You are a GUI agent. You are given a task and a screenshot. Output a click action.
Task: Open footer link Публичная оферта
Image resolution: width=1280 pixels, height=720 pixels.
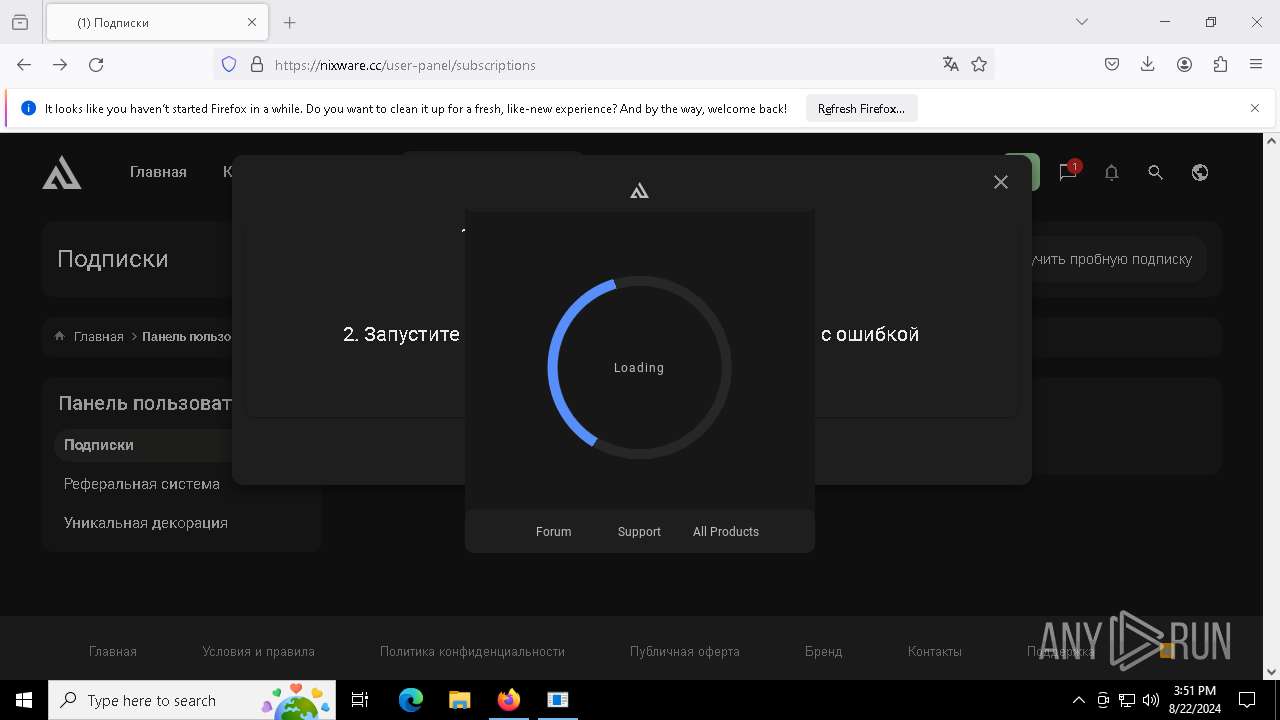point(685,651)
